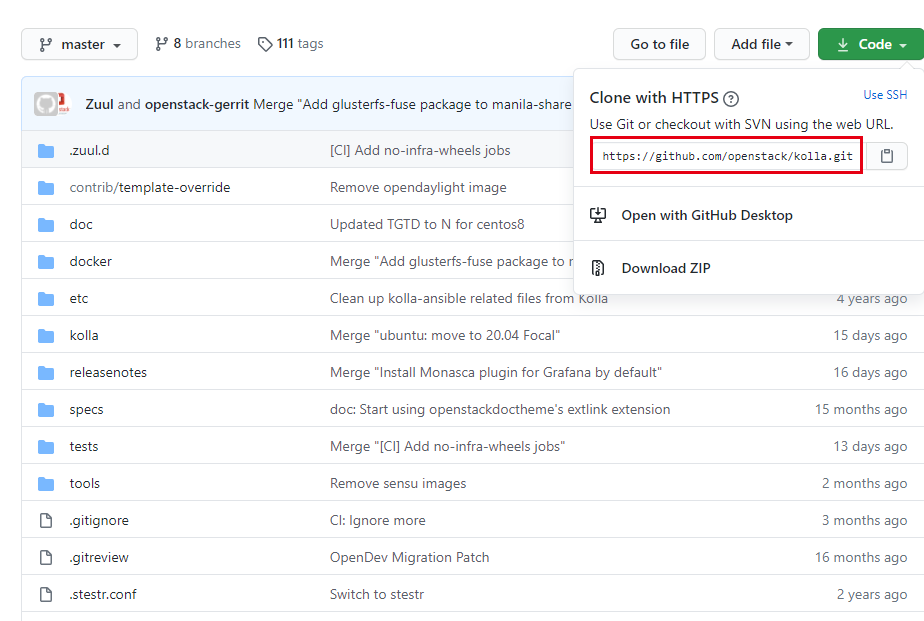This screenshot has height=621, width=924.
Task: Open the openstack-gerrit author link
Action: 197,104
